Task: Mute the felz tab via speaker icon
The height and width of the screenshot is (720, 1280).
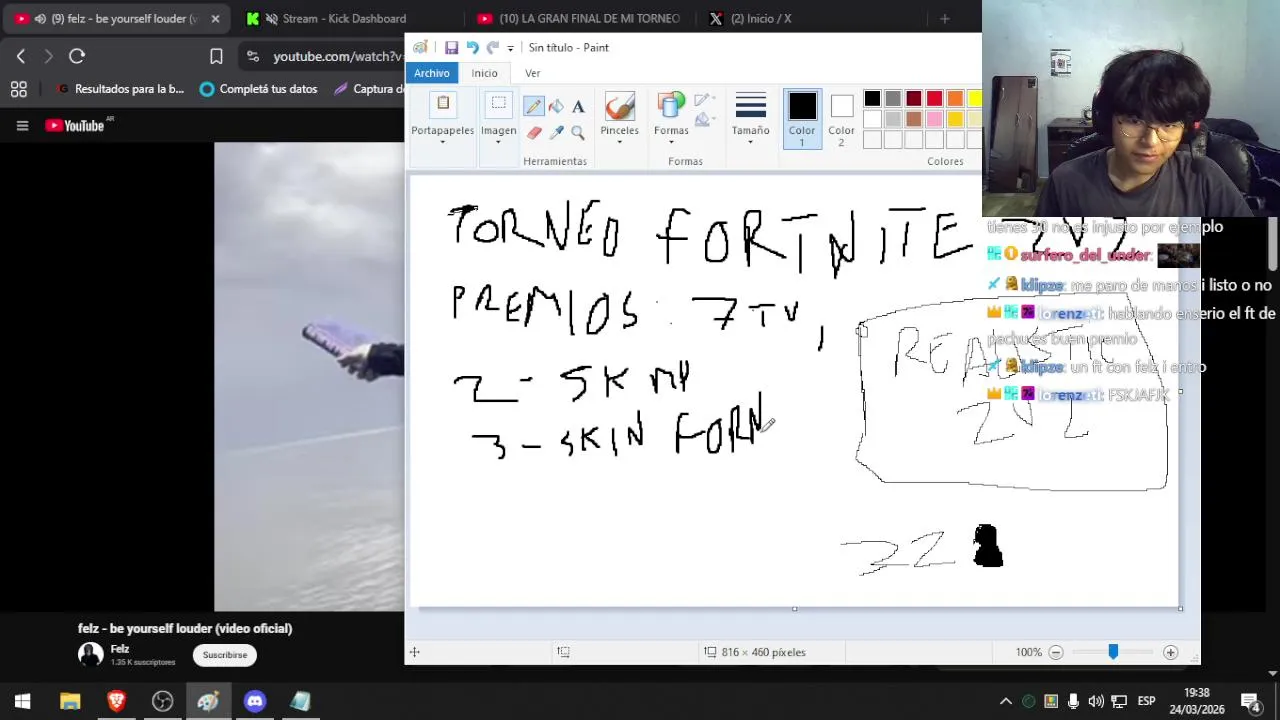Action: (39, 18)
